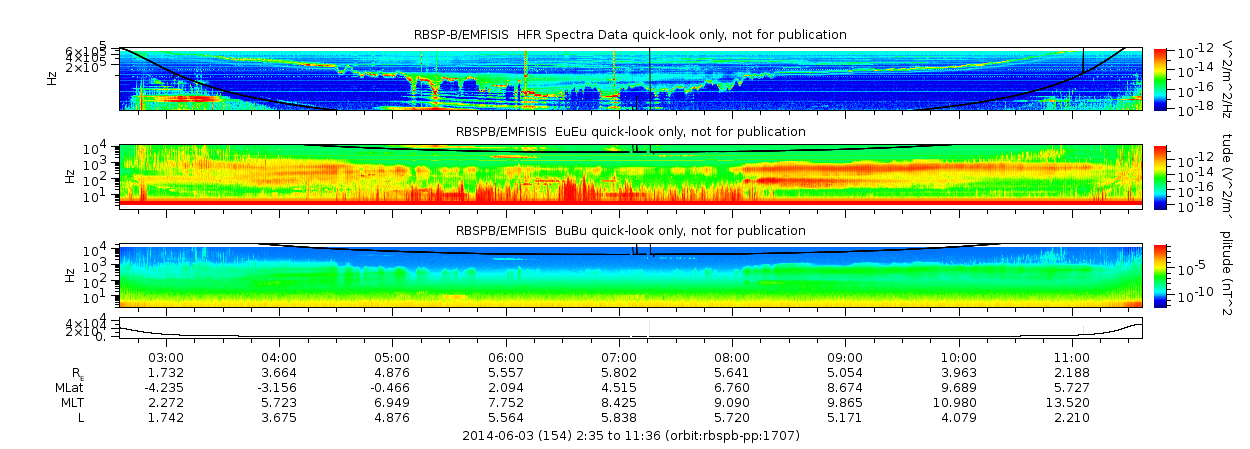Viewport: 1250px width, 449px height.
Task: Click the 03:00 time axis label
Action: [x=165, y=357]
